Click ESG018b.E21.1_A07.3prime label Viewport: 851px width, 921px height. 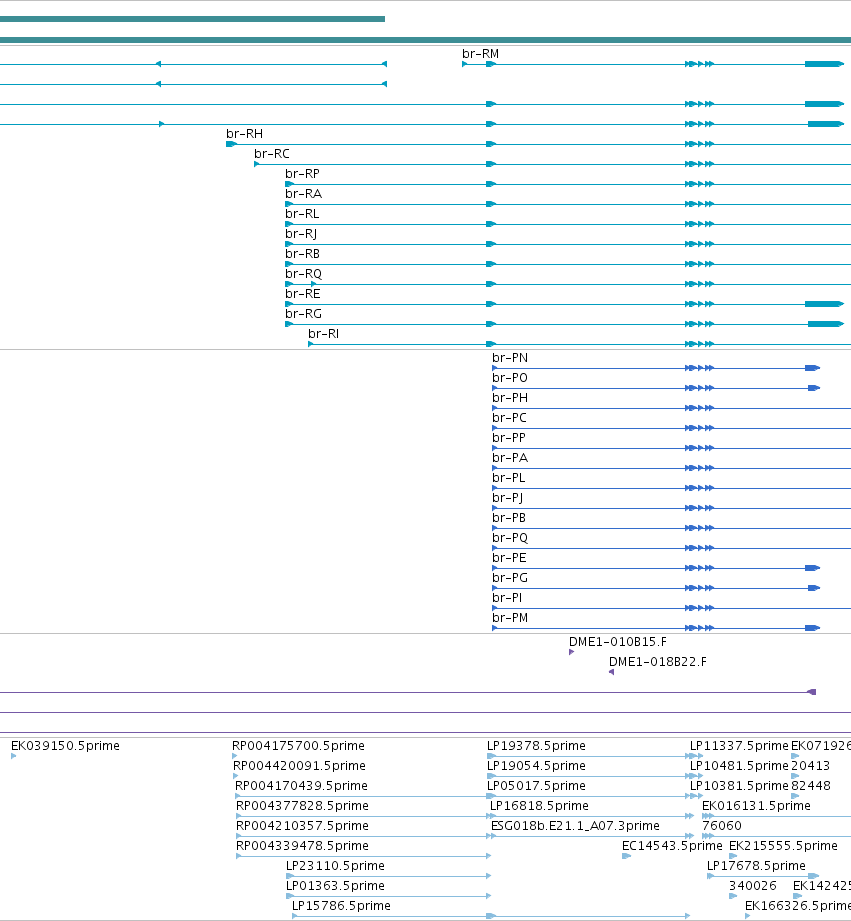pos(575,825)
